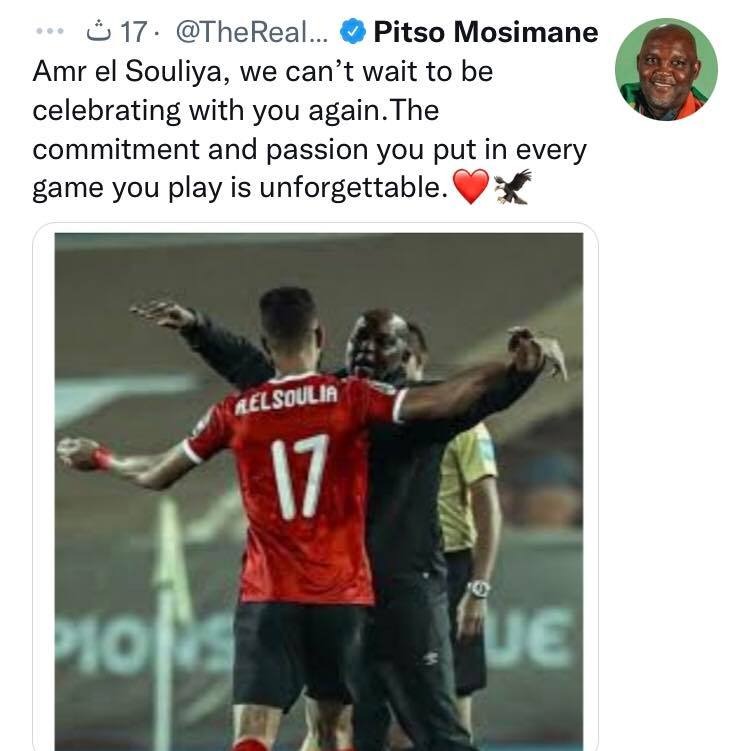The height and width of the screenshot is (751, 750).
Task: Open the Pitso Mosimane display name
Action: click(x=486, y=32)
